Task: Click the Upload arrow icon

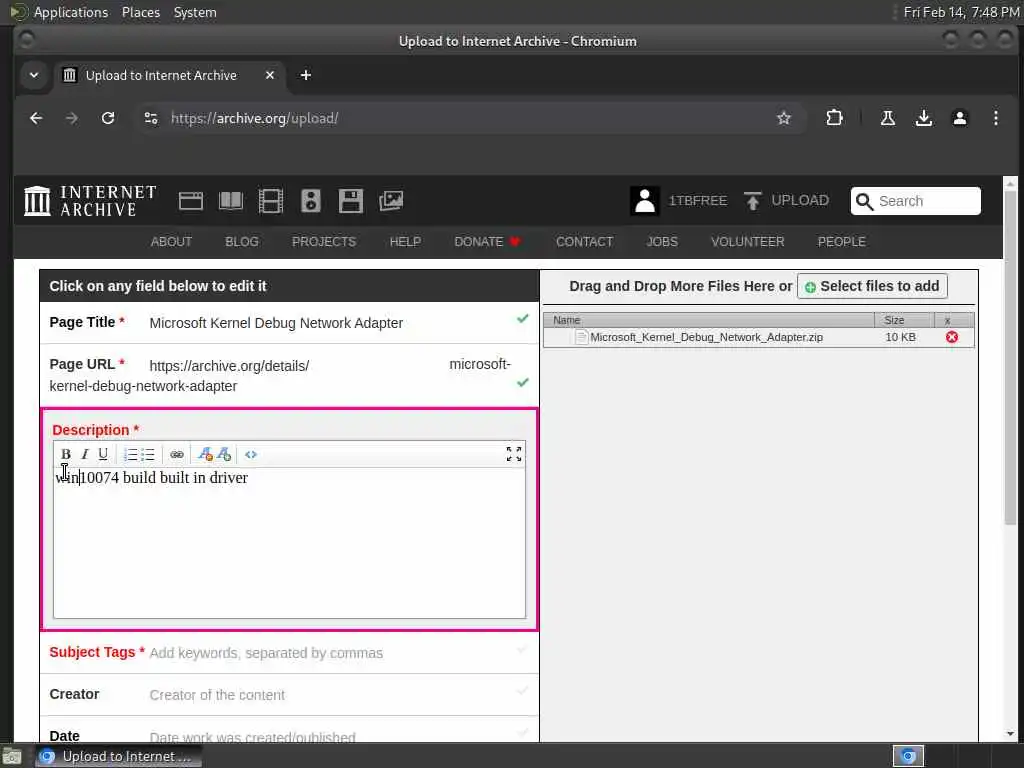Action: (752, 200)
